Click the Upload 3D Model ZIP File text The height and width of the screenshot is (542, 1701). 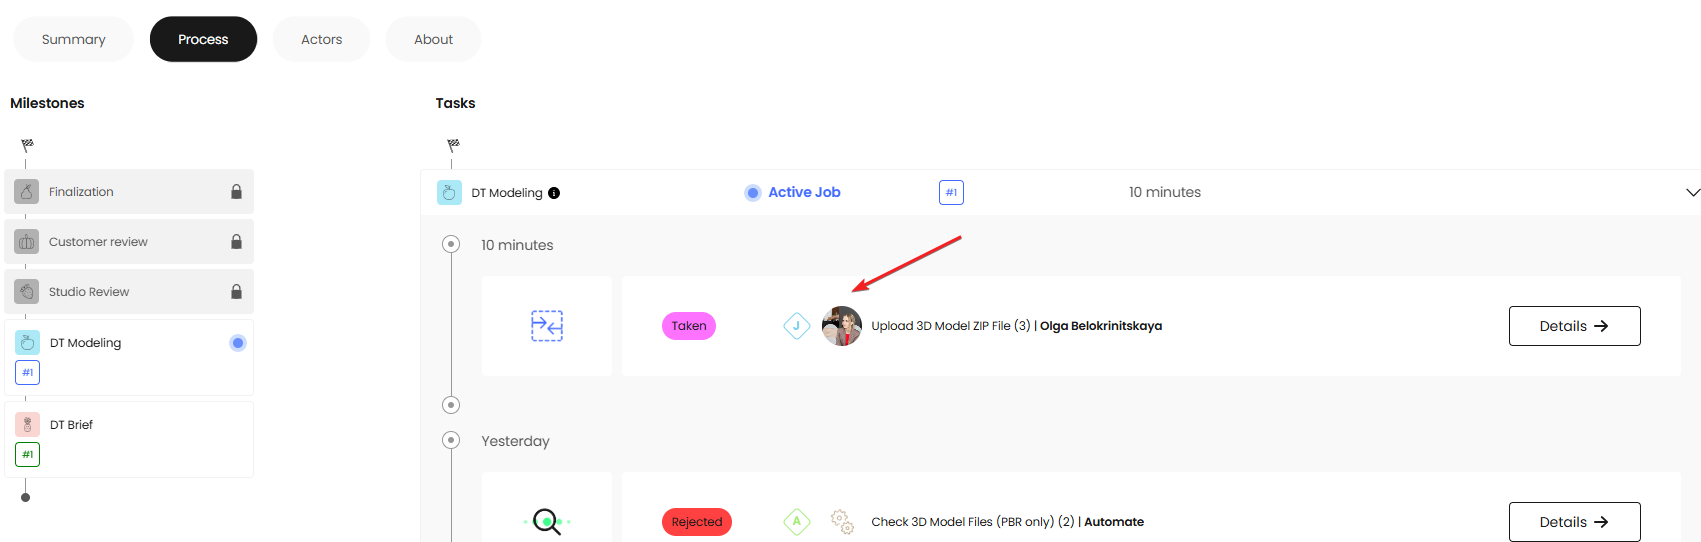click(951, 326)
